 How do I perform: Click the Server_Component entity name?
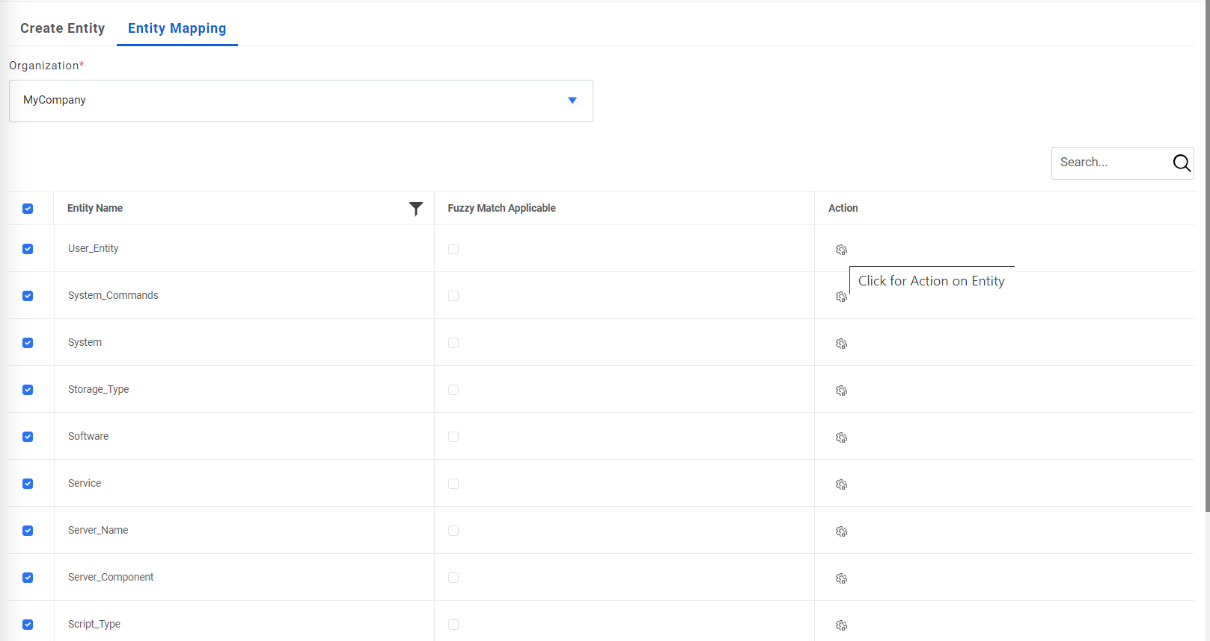[111, 577]
